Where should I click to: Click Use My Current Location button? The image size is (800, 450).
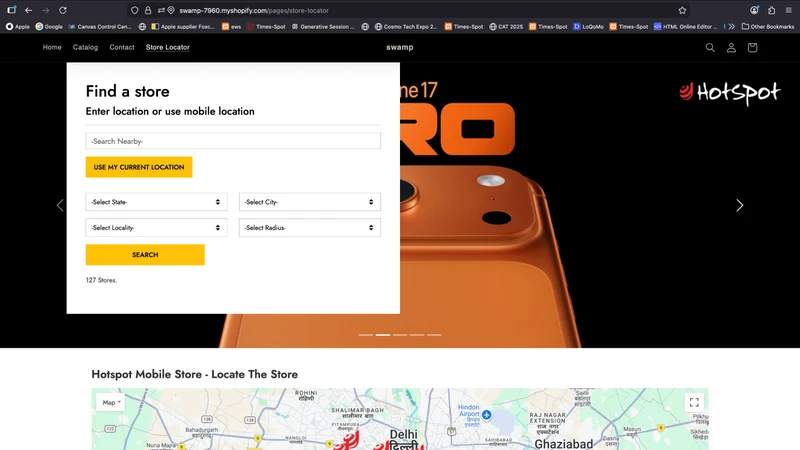[139, 167]
